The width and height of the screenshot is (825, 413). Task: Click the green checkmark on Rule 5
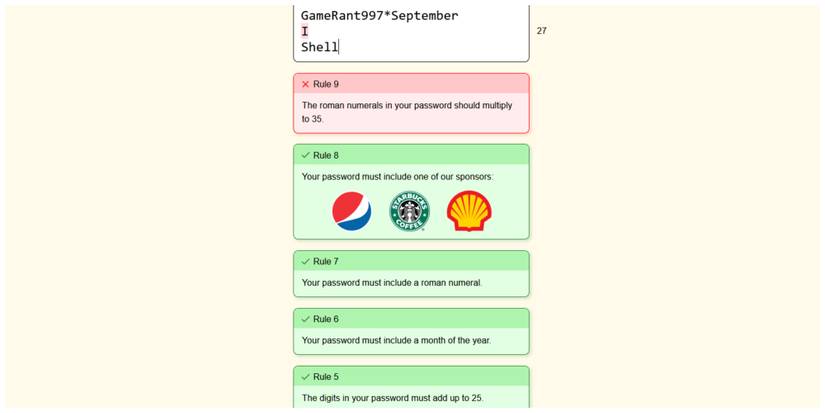click(306, 377)
